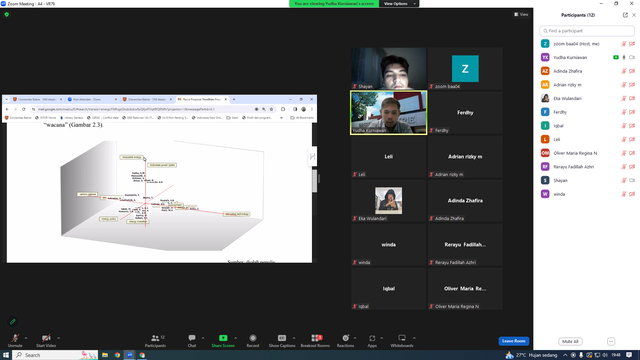Toggle Yudha Kurniawan's microphone icon
Screen dimensions: 640x360
tap(624, 58)
